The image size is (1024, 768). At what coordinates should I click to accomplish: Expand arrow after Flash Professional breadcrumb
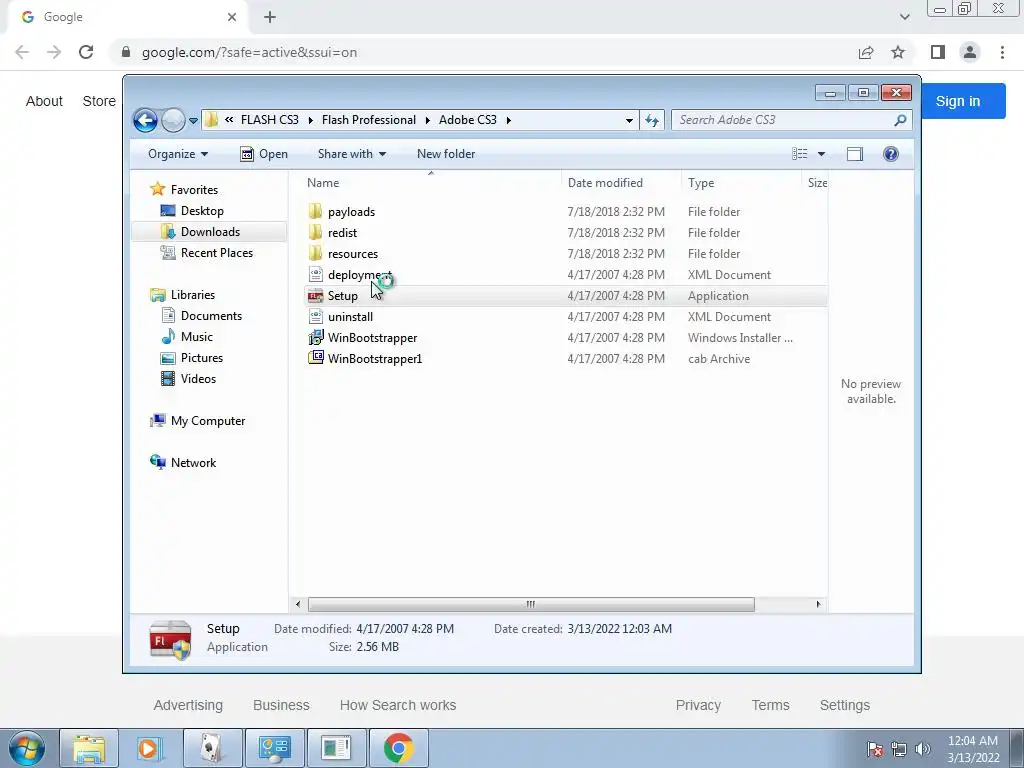click(x=428, y=120)
